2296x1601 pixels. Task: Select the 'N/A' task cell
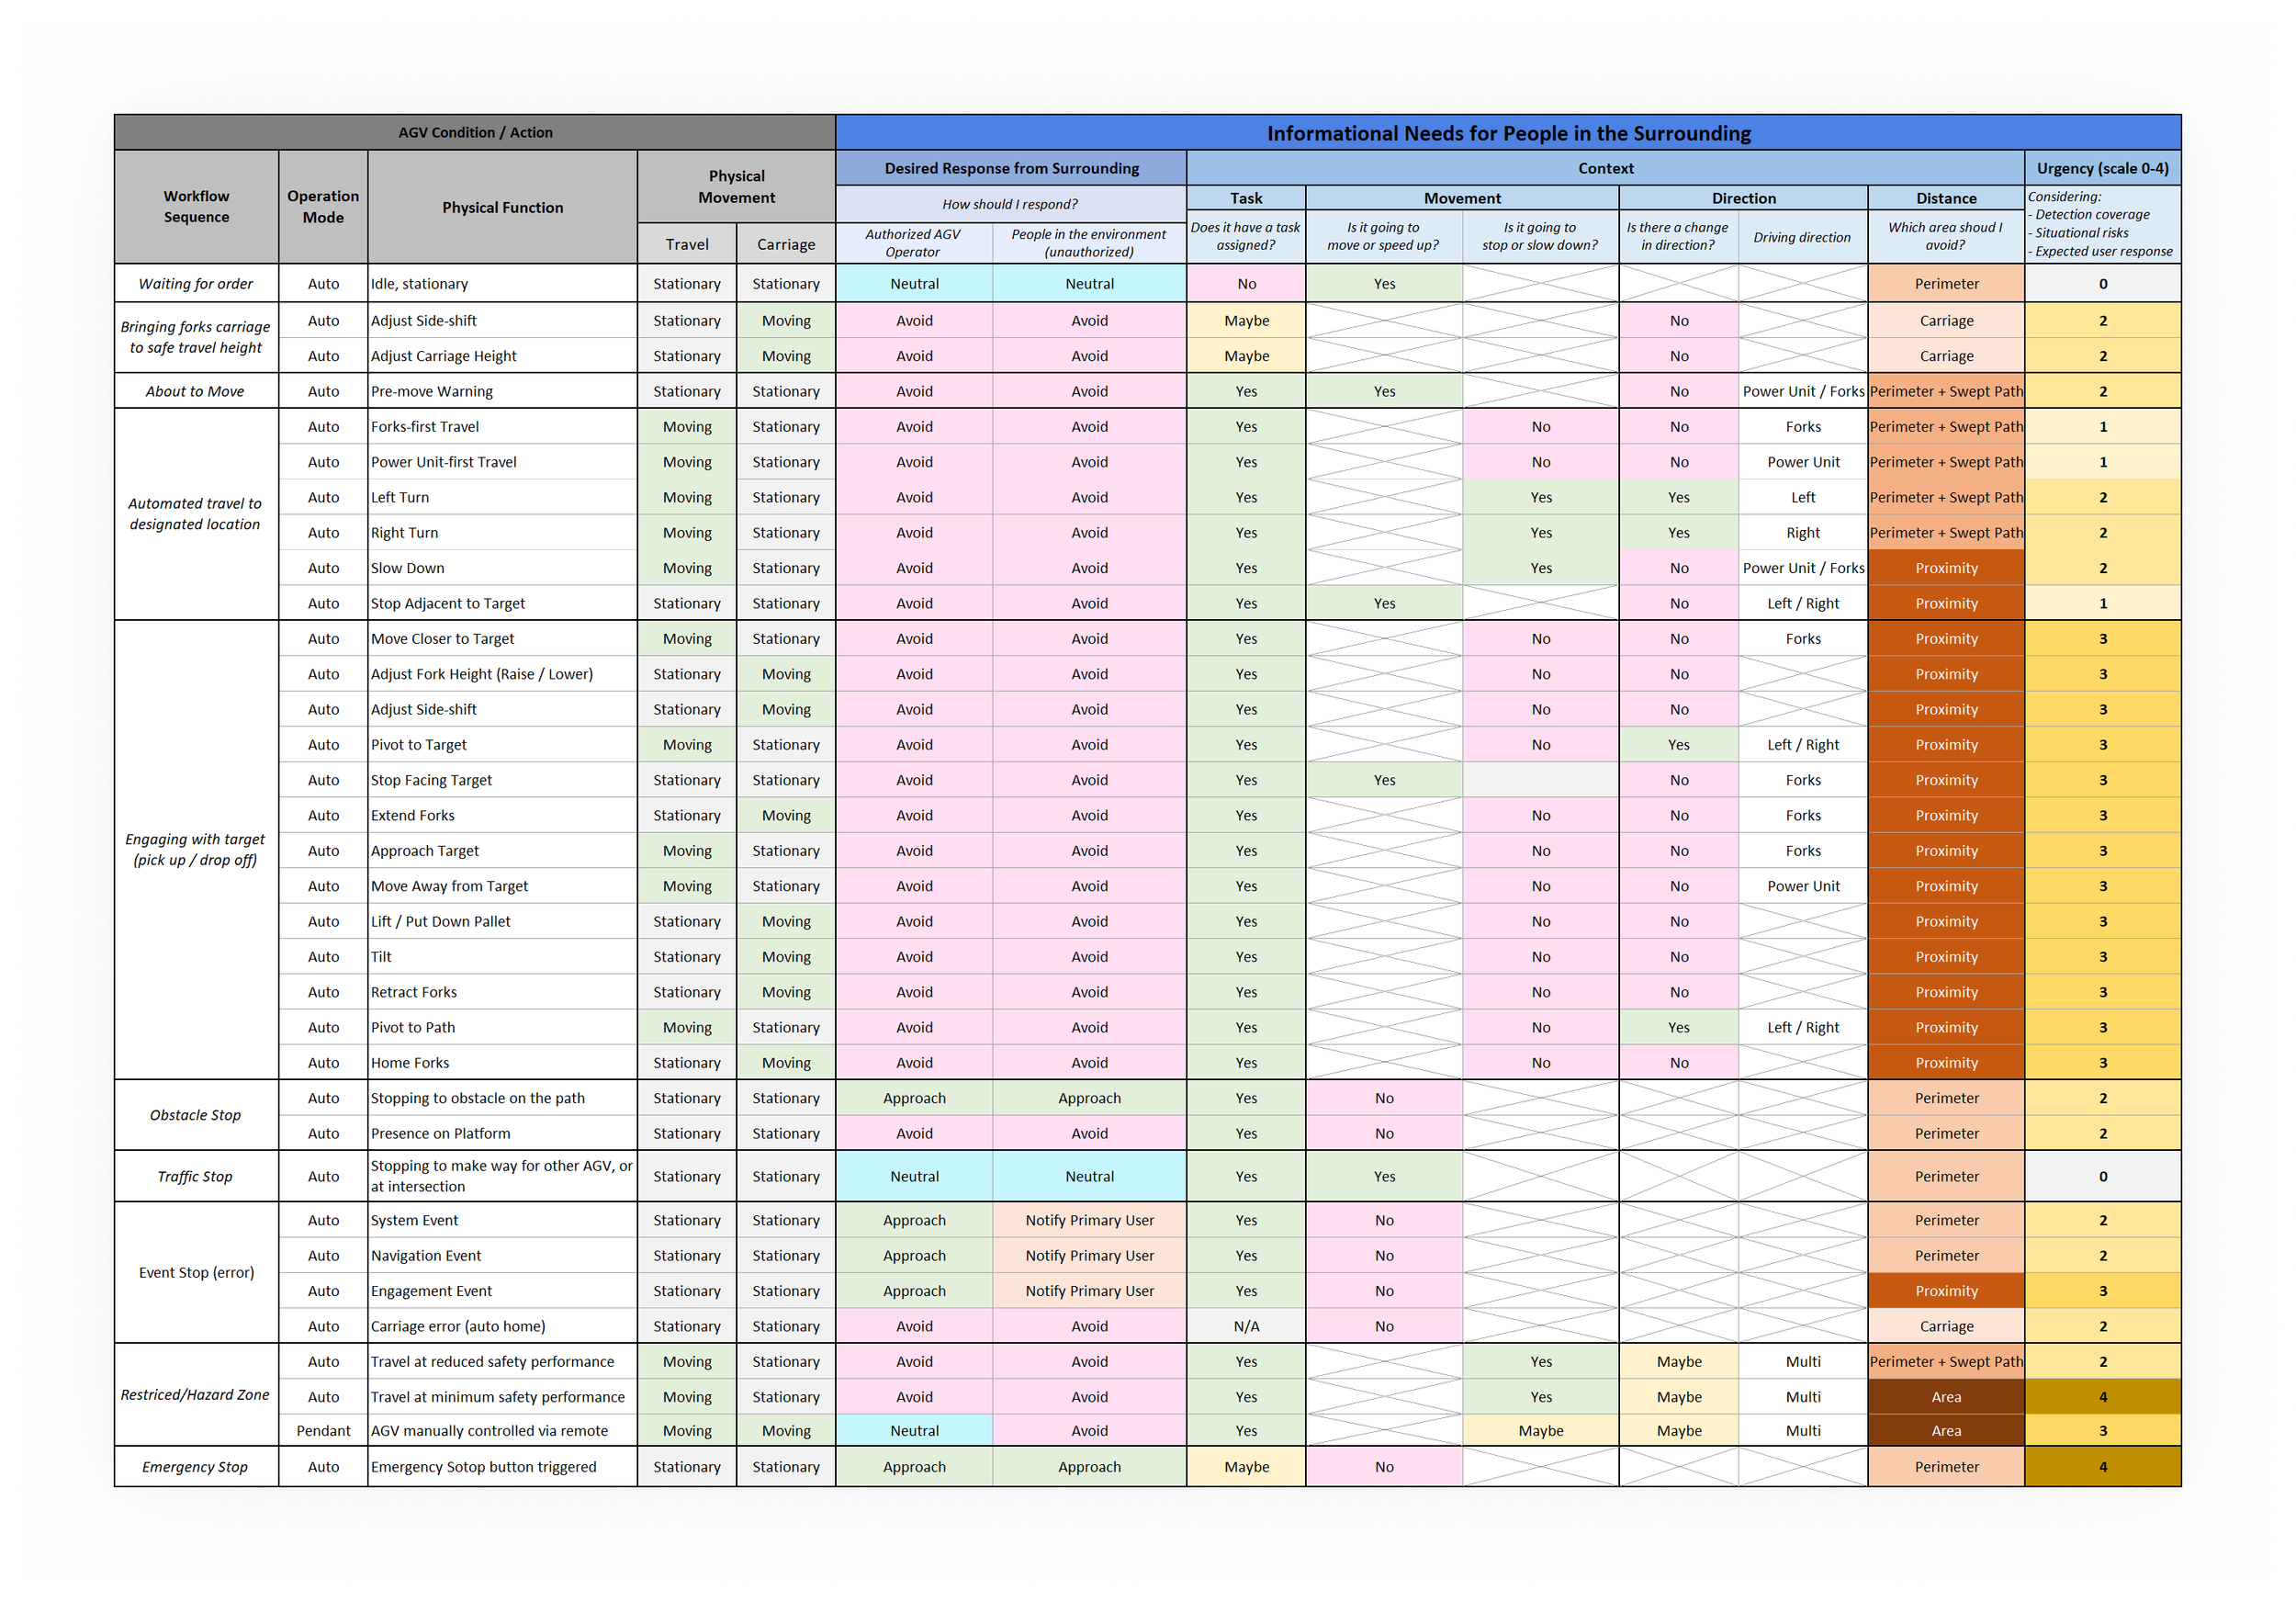click(1246, 1326)
